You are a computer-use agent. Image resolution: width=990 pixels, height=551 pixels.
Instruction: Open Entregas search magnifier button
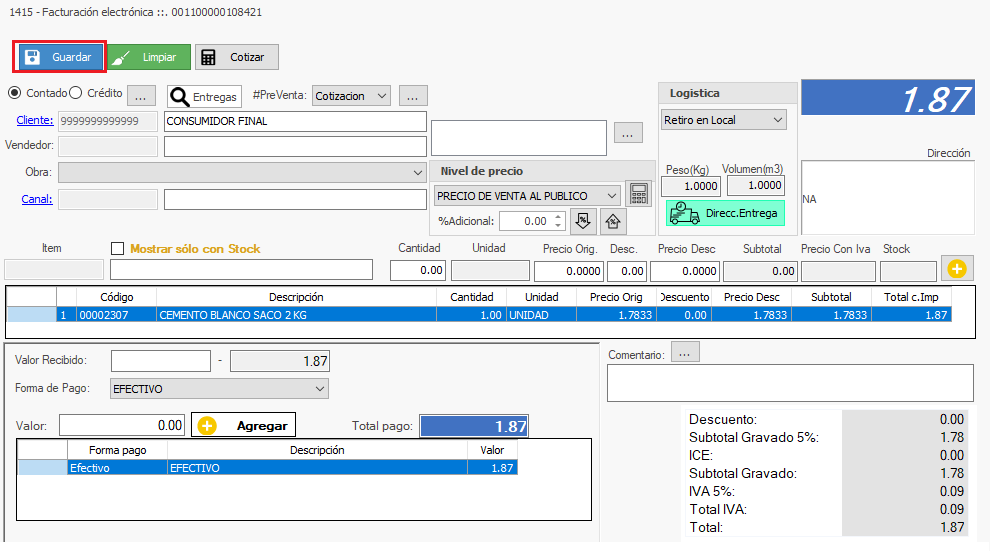pyautogui.click(x=204, y=96)
